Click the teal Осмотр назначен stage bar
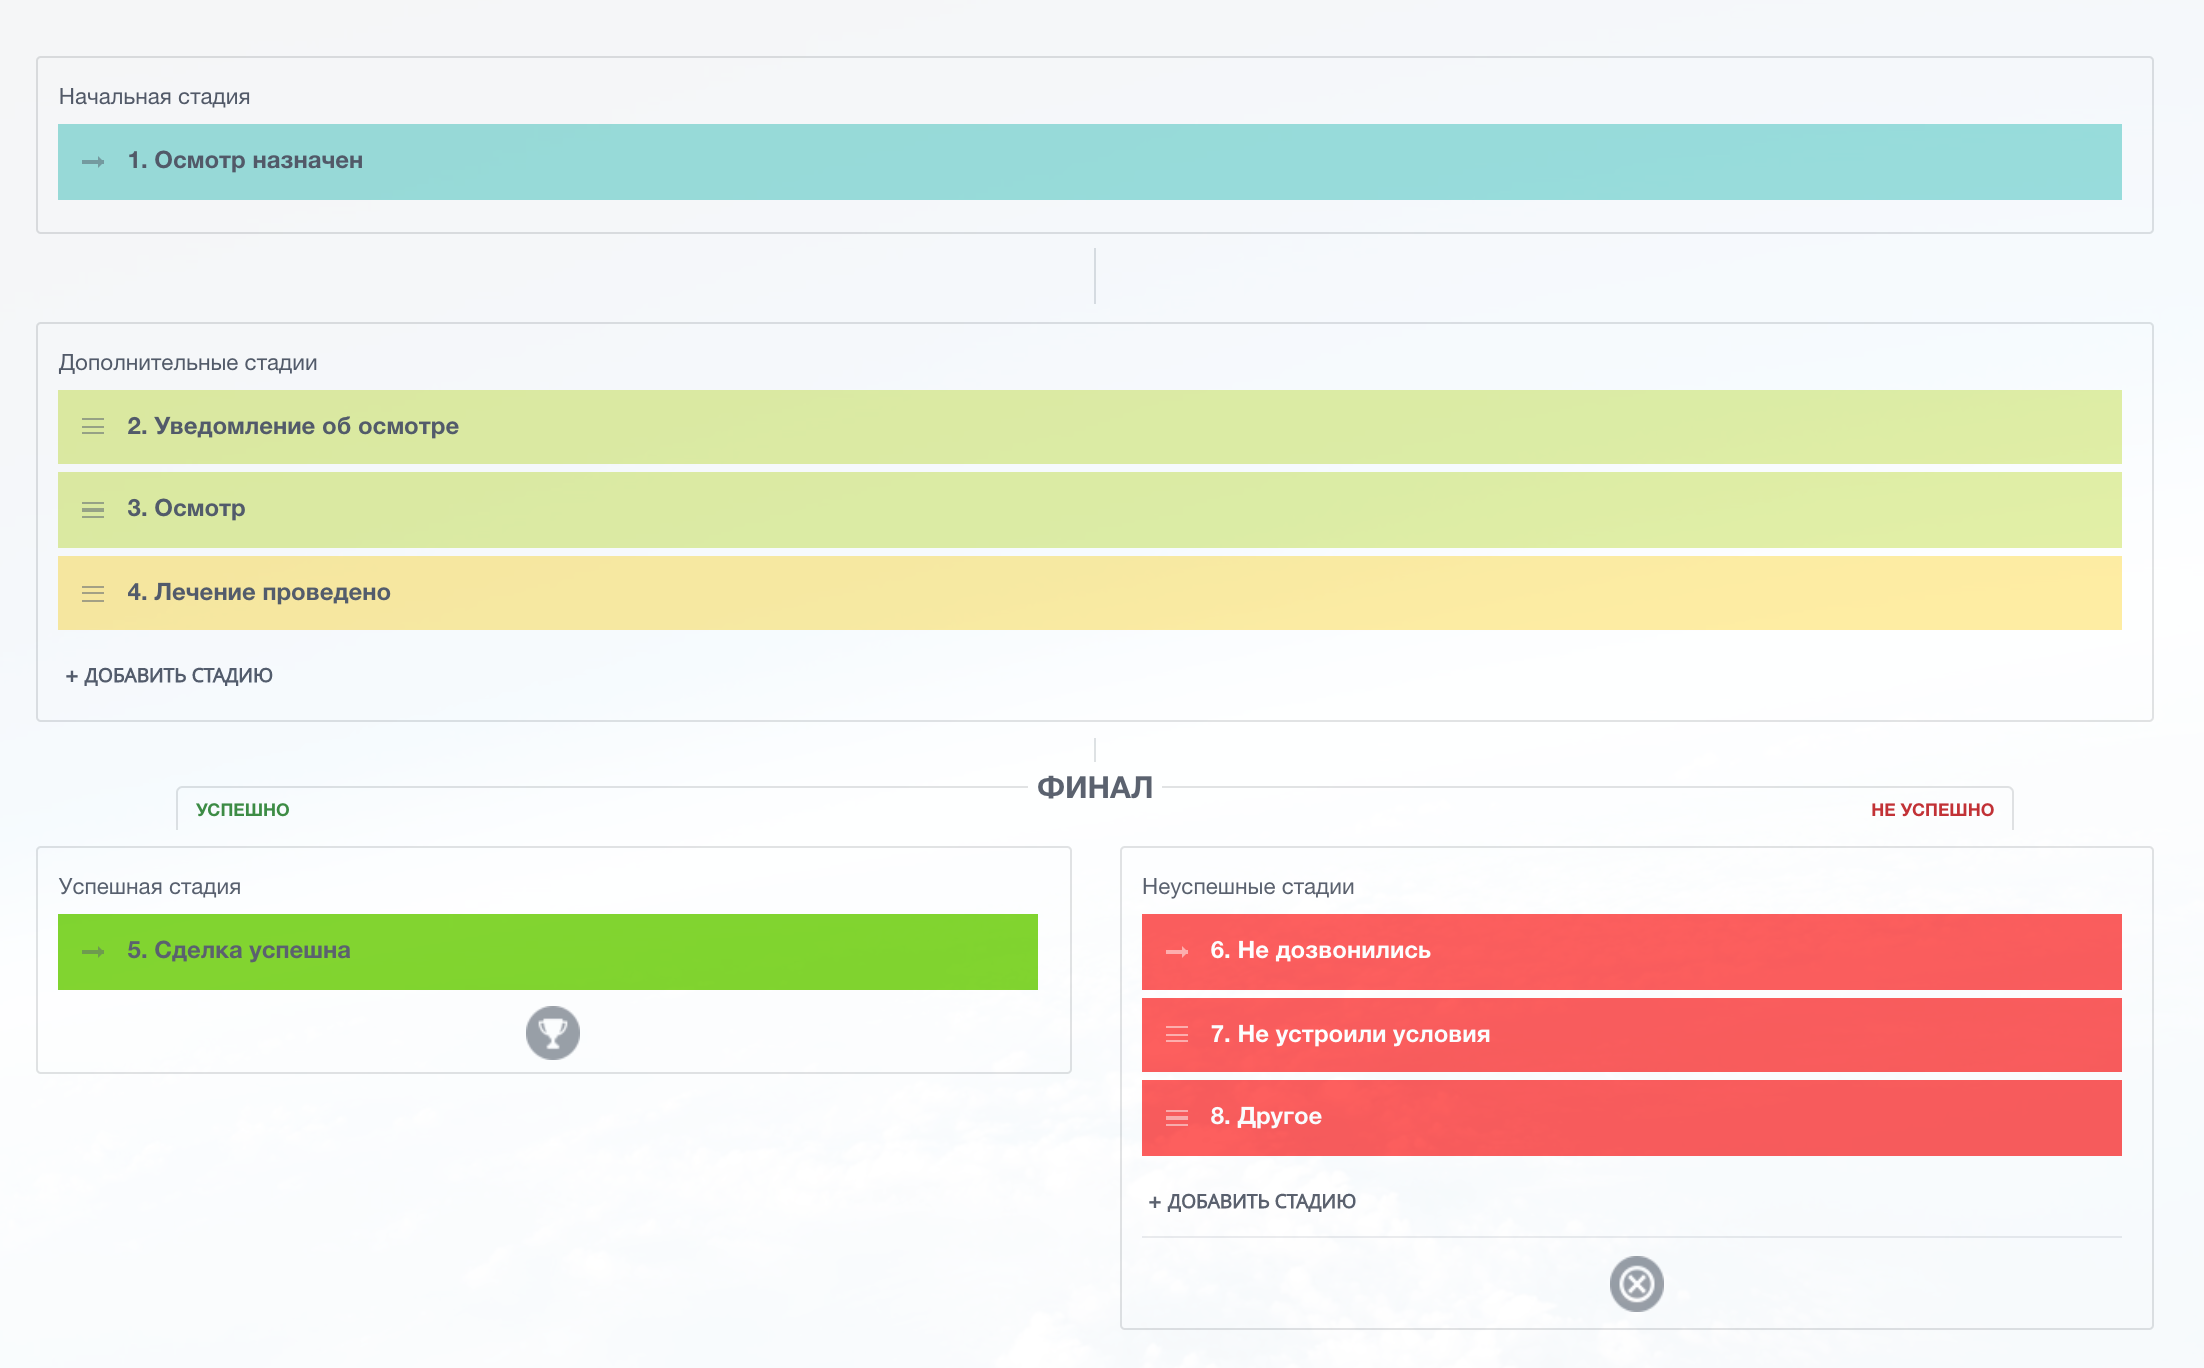This screenshot has height=1368, width=2204. 1090,162
